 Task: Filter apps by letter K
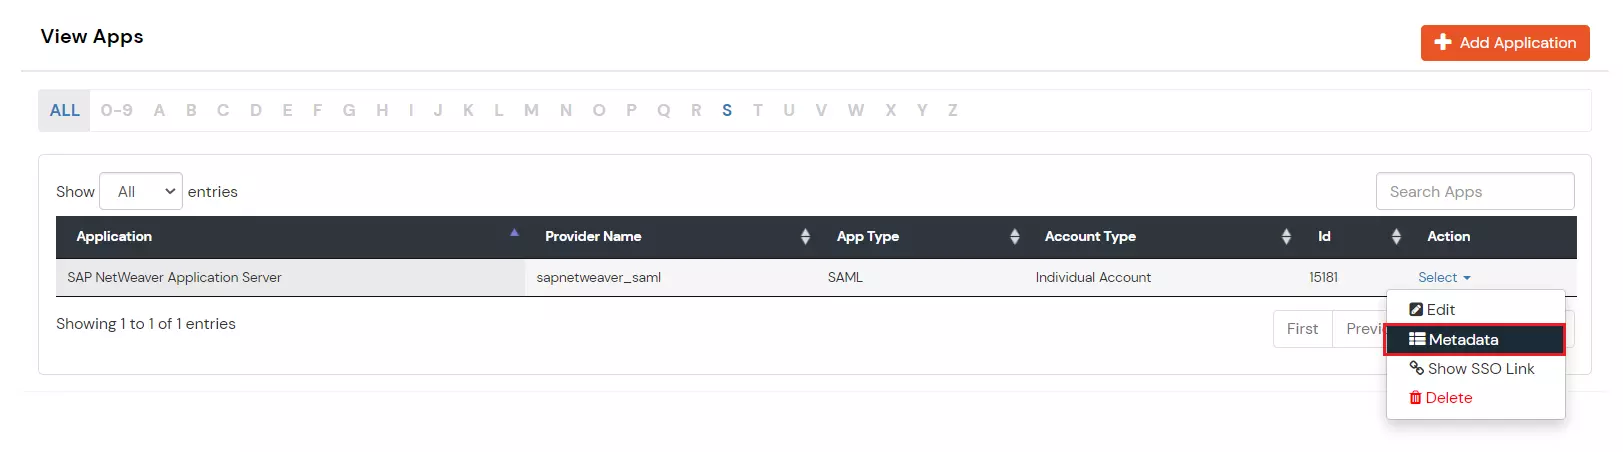pos(468,110)
